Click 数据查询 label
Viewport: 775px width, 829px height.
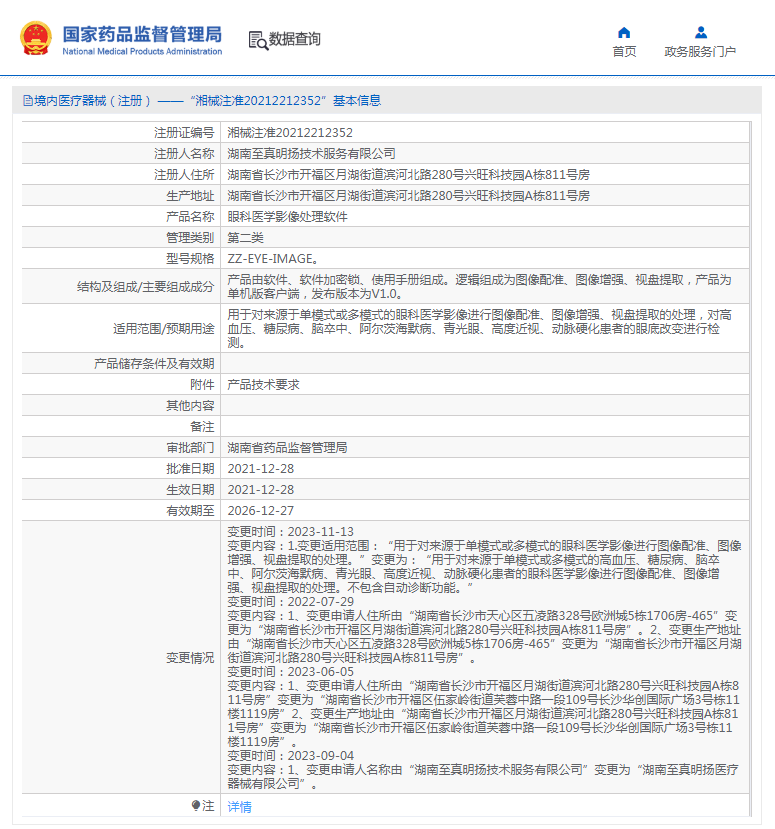(x=294, y=39)
